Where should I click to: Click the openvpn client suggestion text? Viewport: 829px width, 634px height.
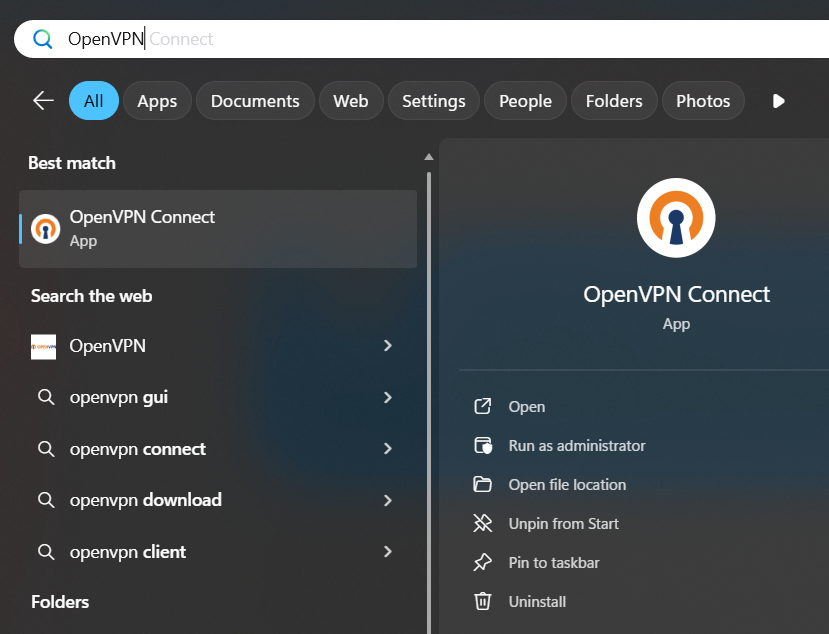pos(127,552)
